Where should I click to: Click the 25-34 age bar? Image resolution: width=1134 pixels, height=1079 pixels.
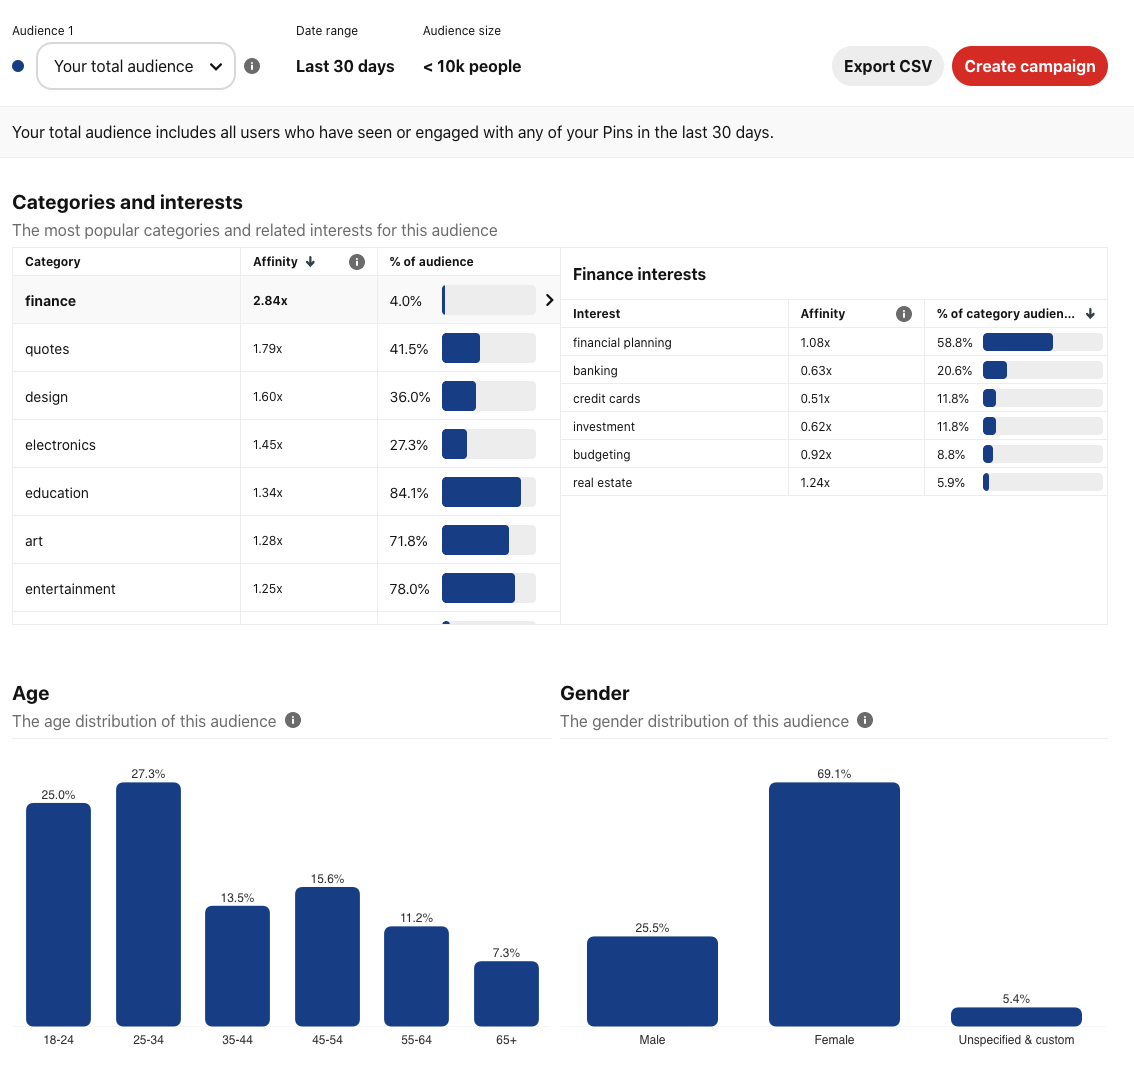(148, 904)
